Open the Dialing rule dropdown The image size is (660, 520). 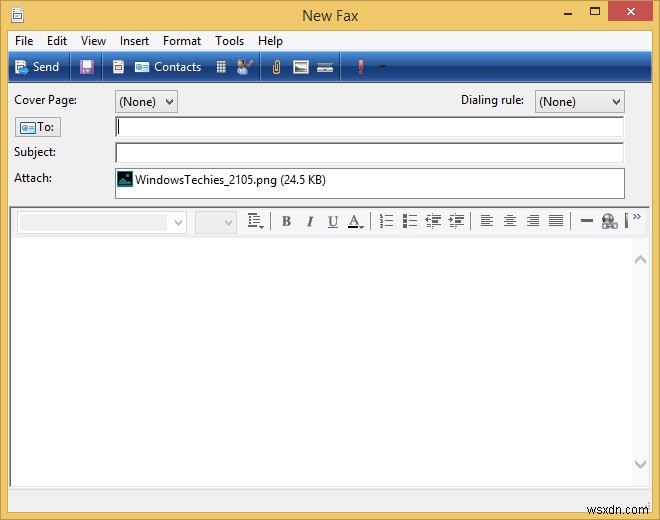[579, 101]
